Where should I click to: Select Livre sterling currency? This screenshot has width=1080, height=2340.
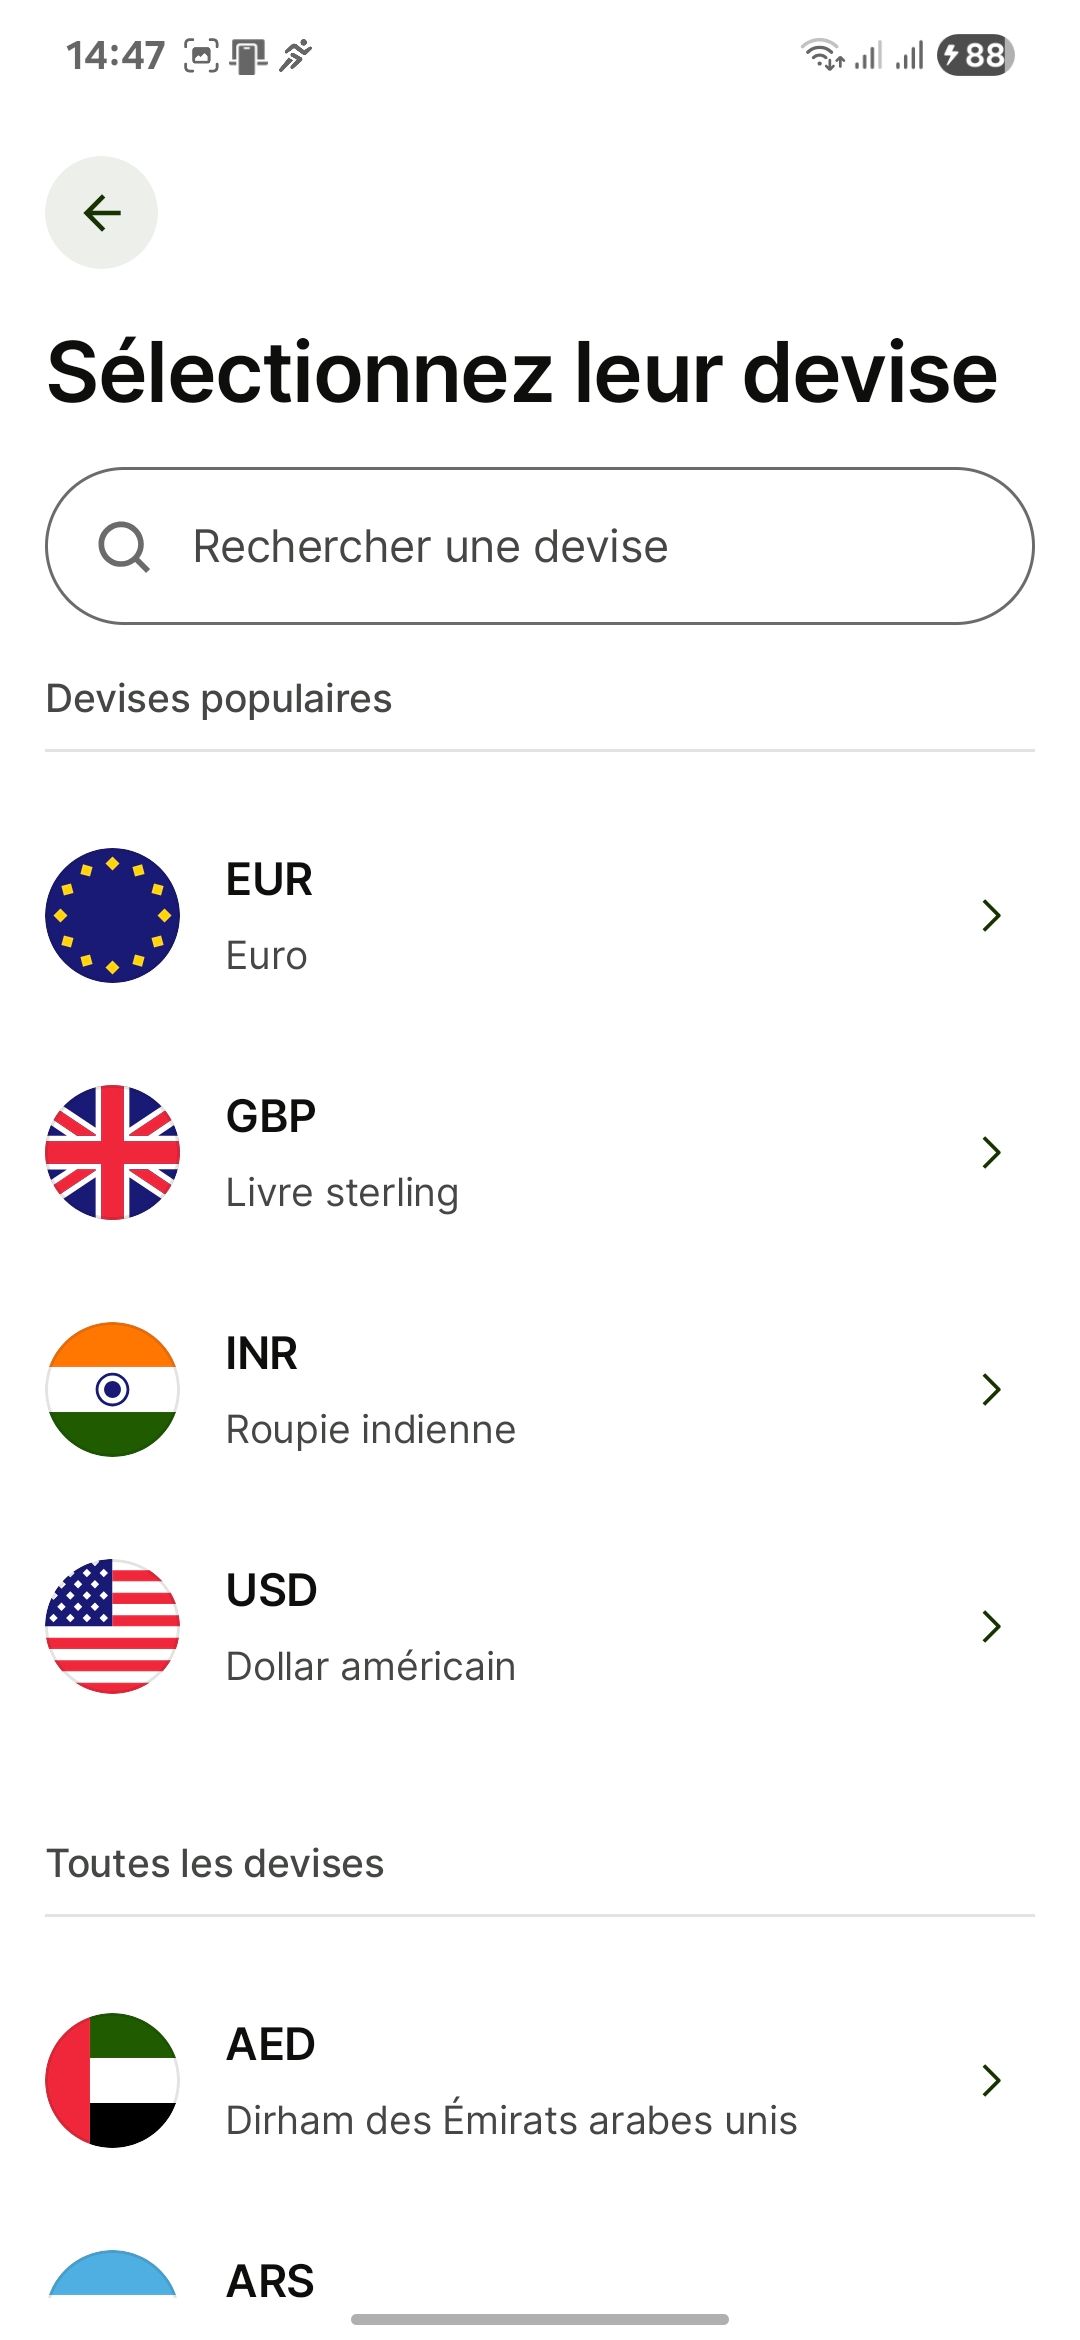(x=540, y=1152)
